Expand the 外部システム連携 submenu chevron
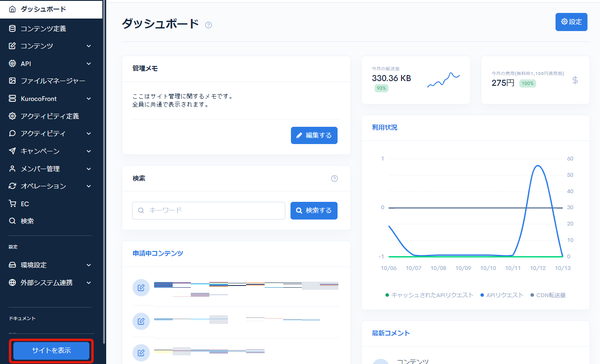 (x=89, y=282)
